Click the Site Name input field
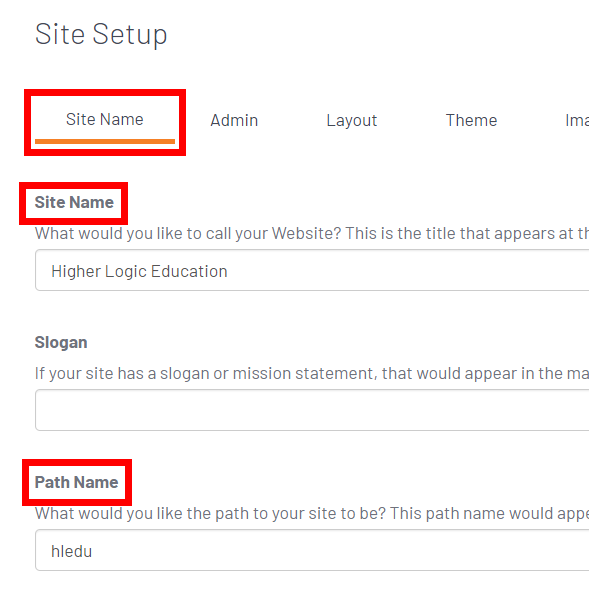This screenshot has height=590, width=589. coord(312,270)
